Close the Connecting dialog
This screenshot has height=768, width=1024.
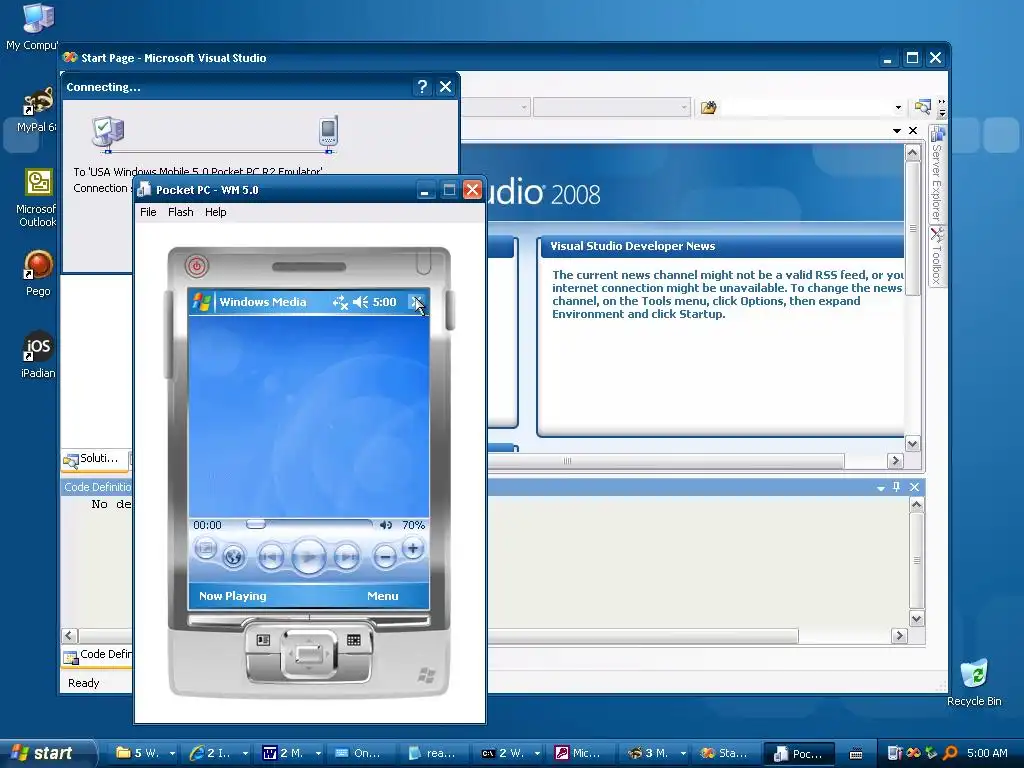coord(445,87)
